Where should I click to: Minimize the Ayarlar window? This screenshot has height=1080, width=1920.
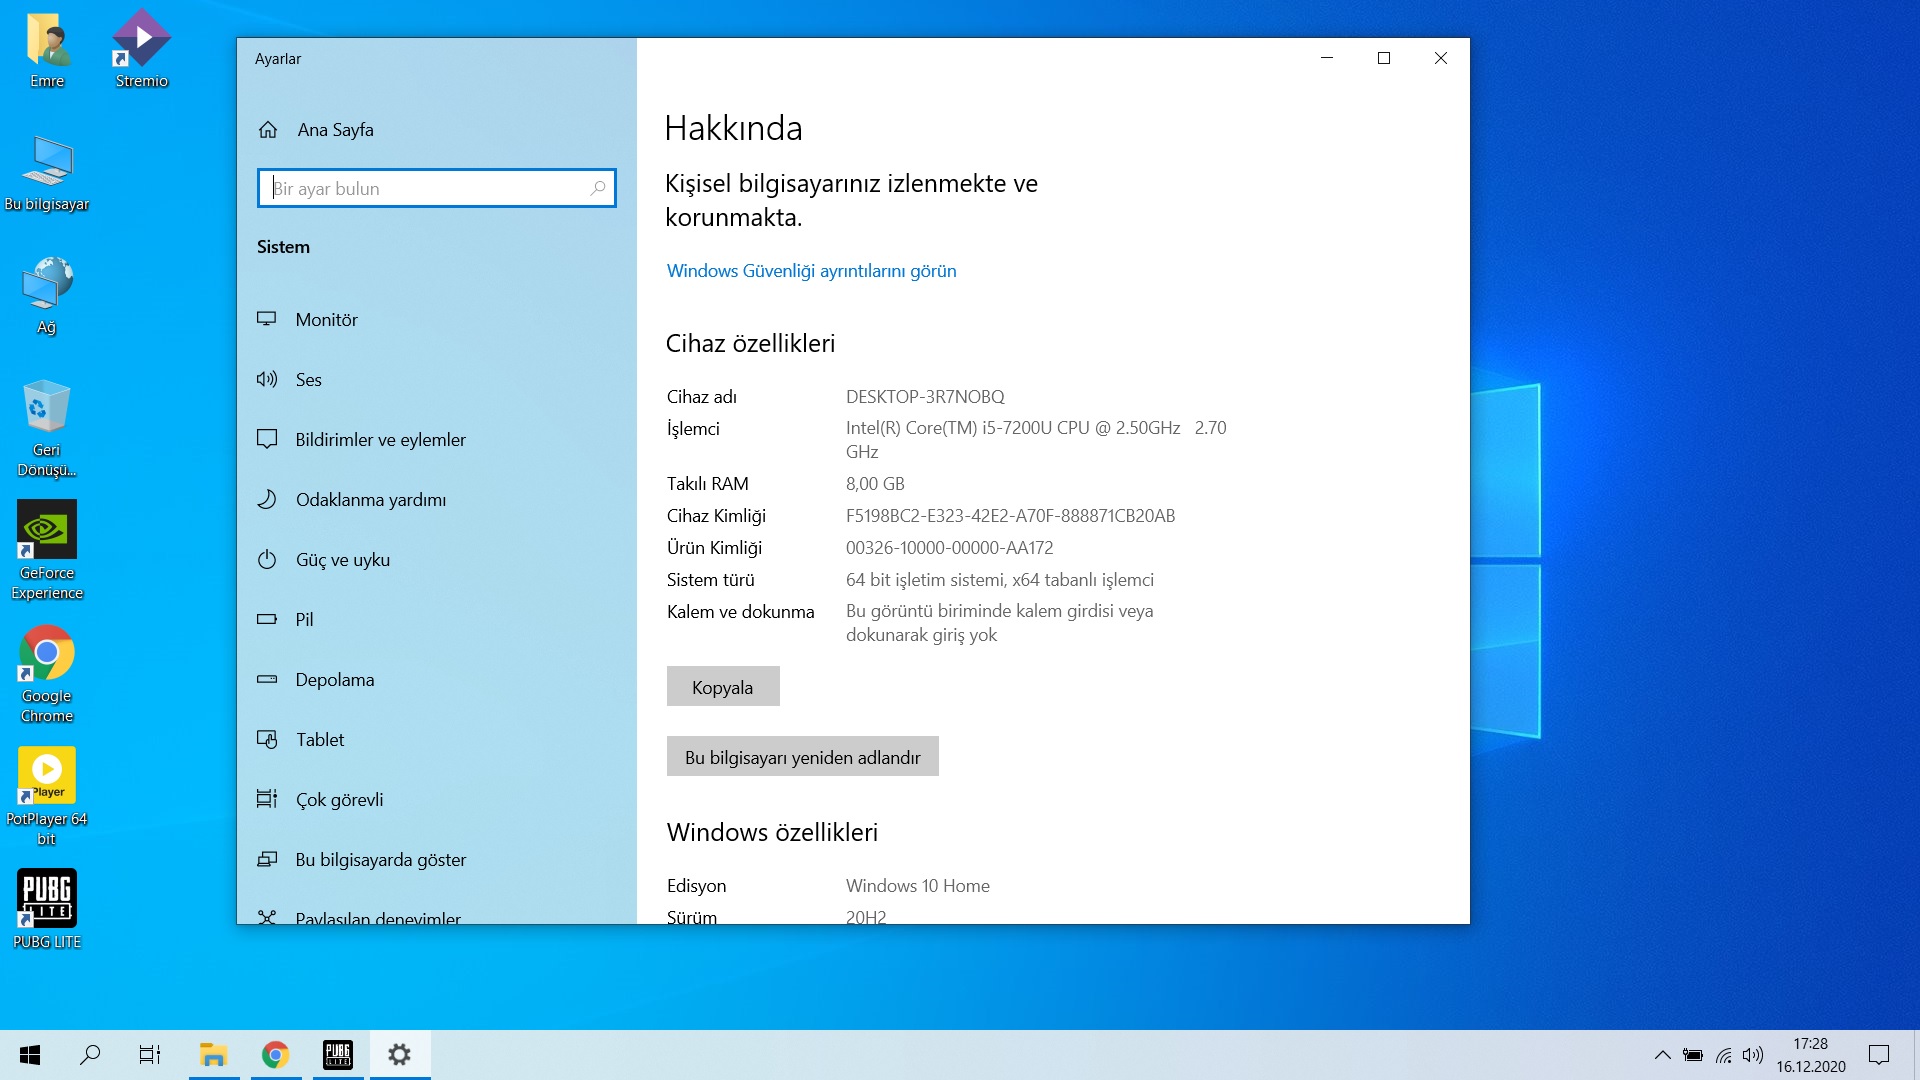point(1327,58)
